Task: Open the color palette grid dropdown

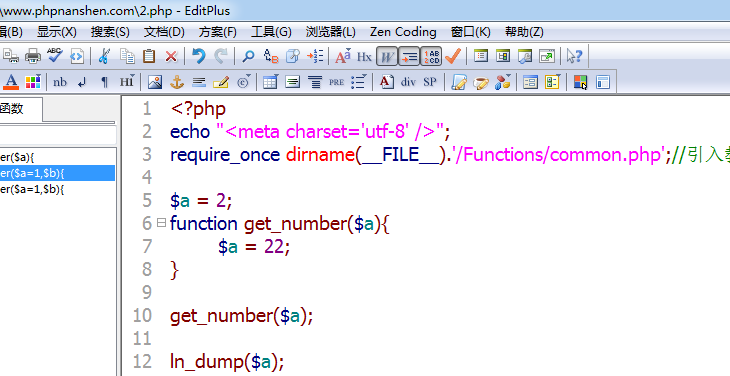Action: coord(33,82)
